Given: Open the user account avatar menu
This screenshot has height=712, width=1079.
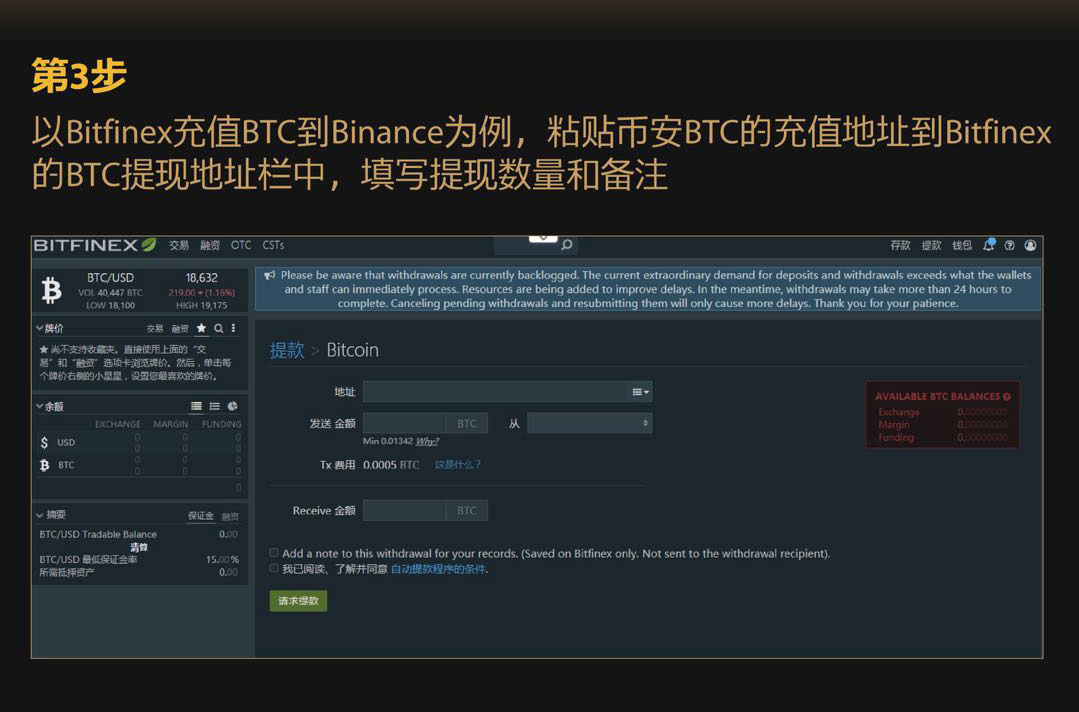Looking at the screenshot, I should click(x=1030, y=246).
